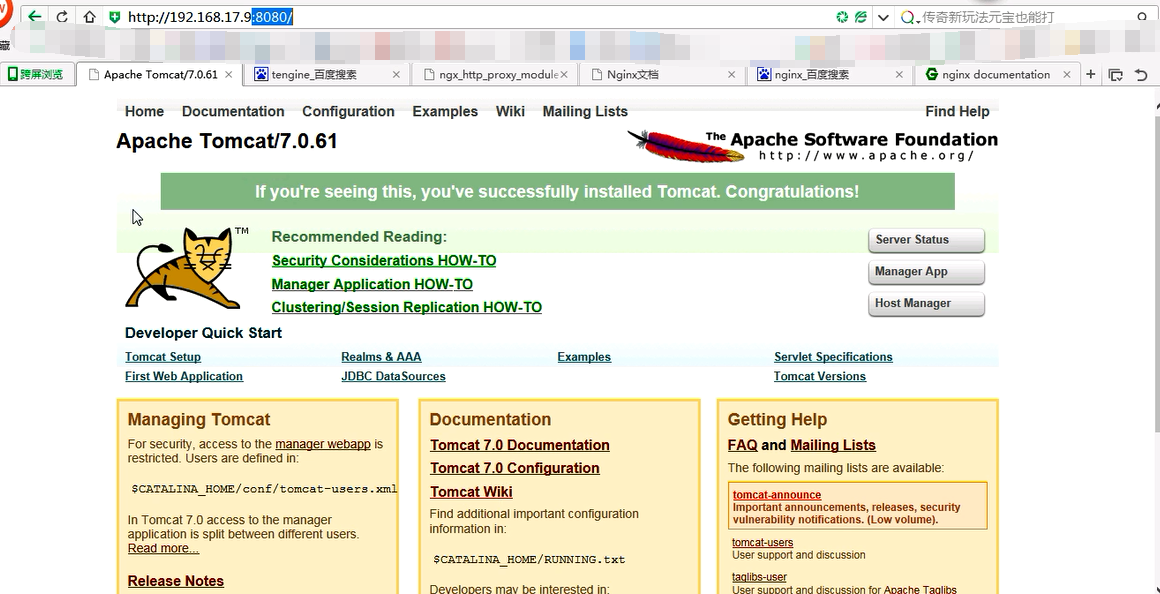Click the Apache Software Foundation feather logo
This screenshot has height=594, width=1160.
(812, 145)
